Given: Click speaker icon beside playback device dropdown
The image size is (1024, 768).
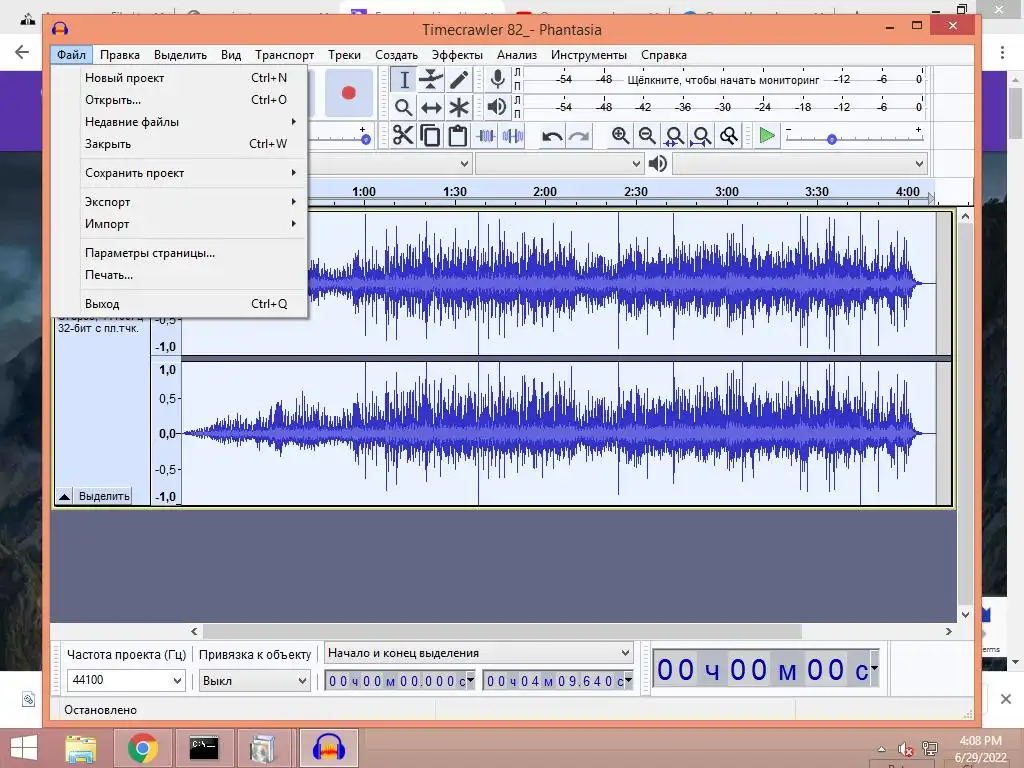Looking at the screenshot, I should click(x=658, y=163).
